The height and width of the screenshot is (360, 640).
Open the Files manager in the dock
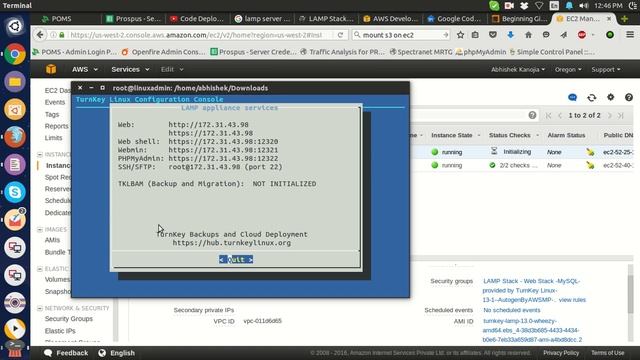click(x=15, y=82)
